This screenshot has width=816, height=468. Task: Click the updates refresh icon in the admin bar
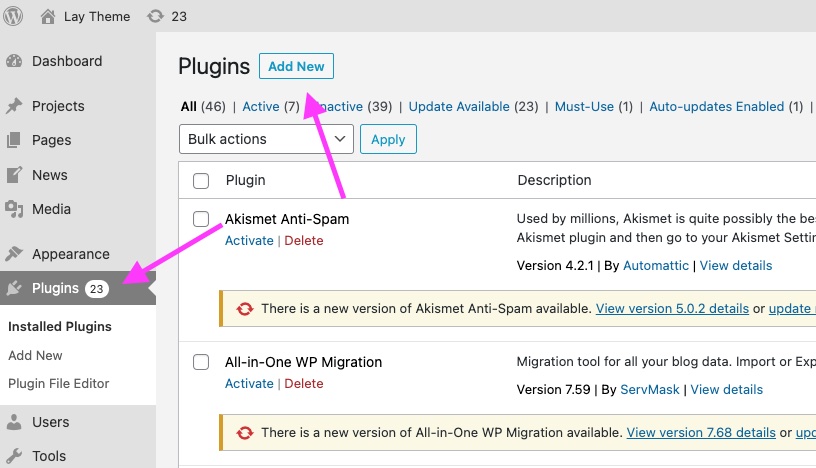[155, 16]
